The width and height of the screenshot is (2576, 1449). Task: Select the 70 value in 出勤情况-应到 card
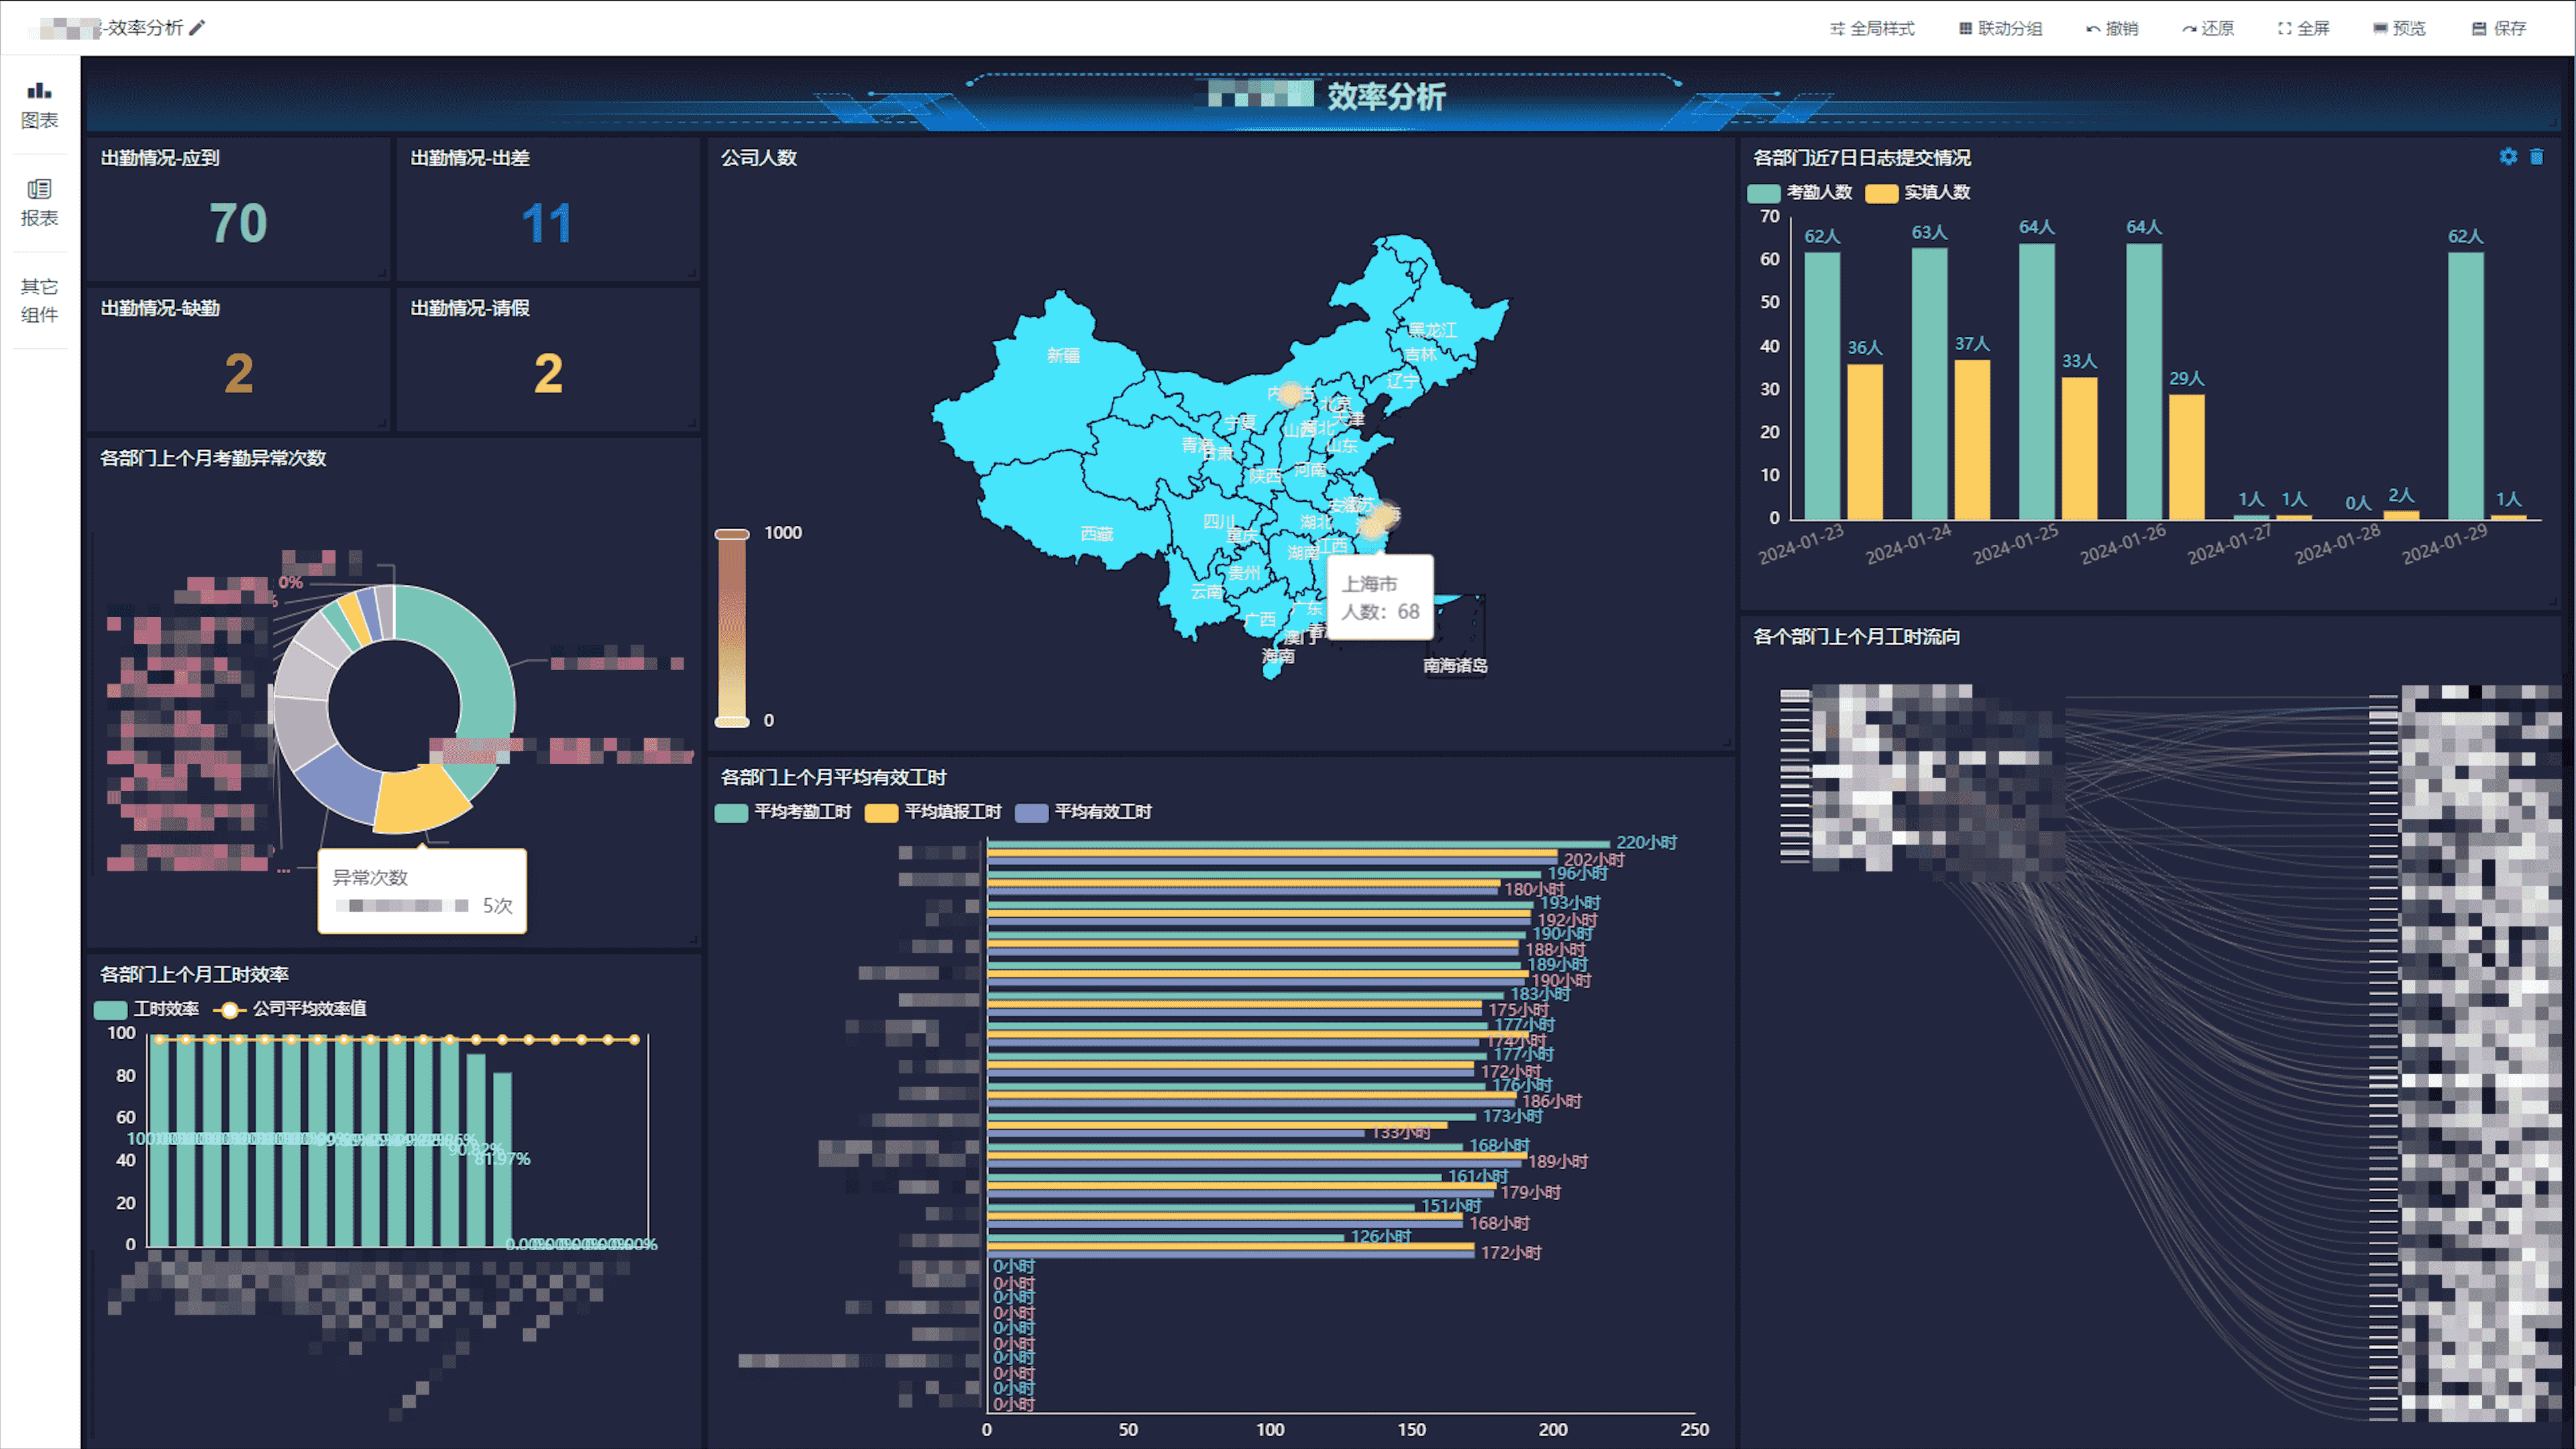(238, 223)
